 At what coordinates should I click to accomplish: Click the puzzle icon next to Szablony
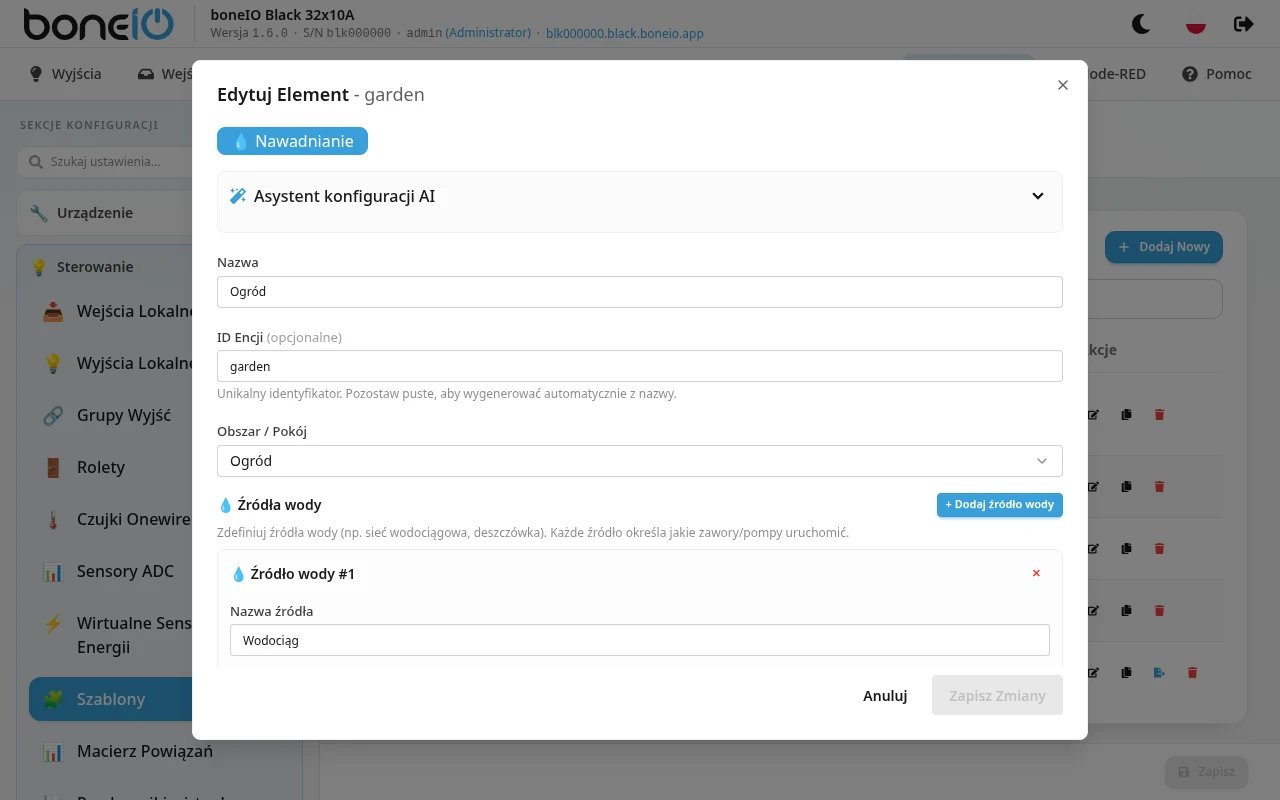[x=53, y=699]
